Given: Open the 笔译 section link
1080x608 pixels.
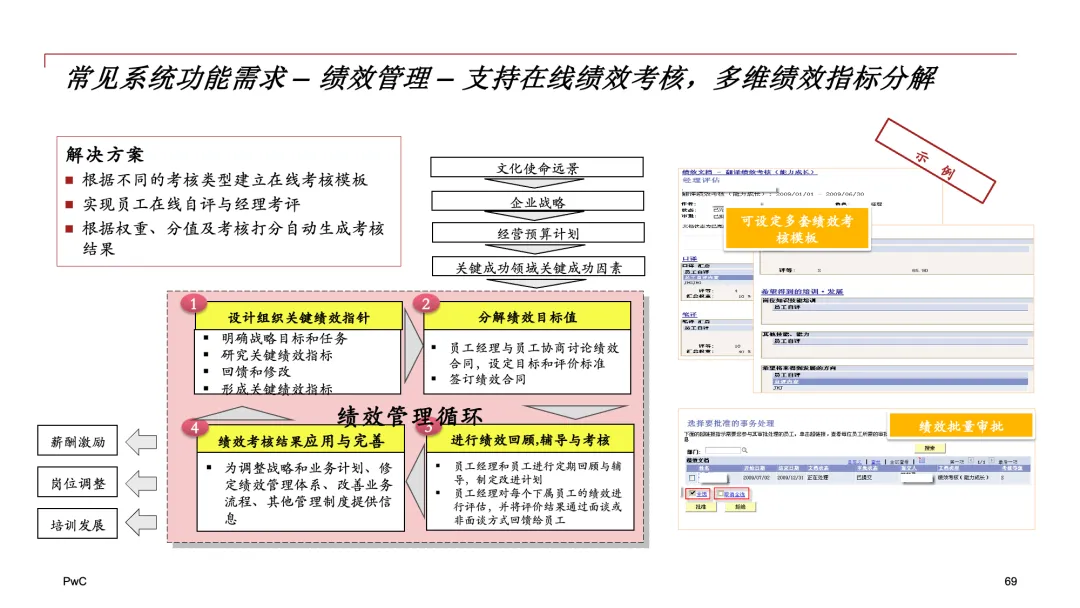Looking at the screenshot, I should [689, 315].
